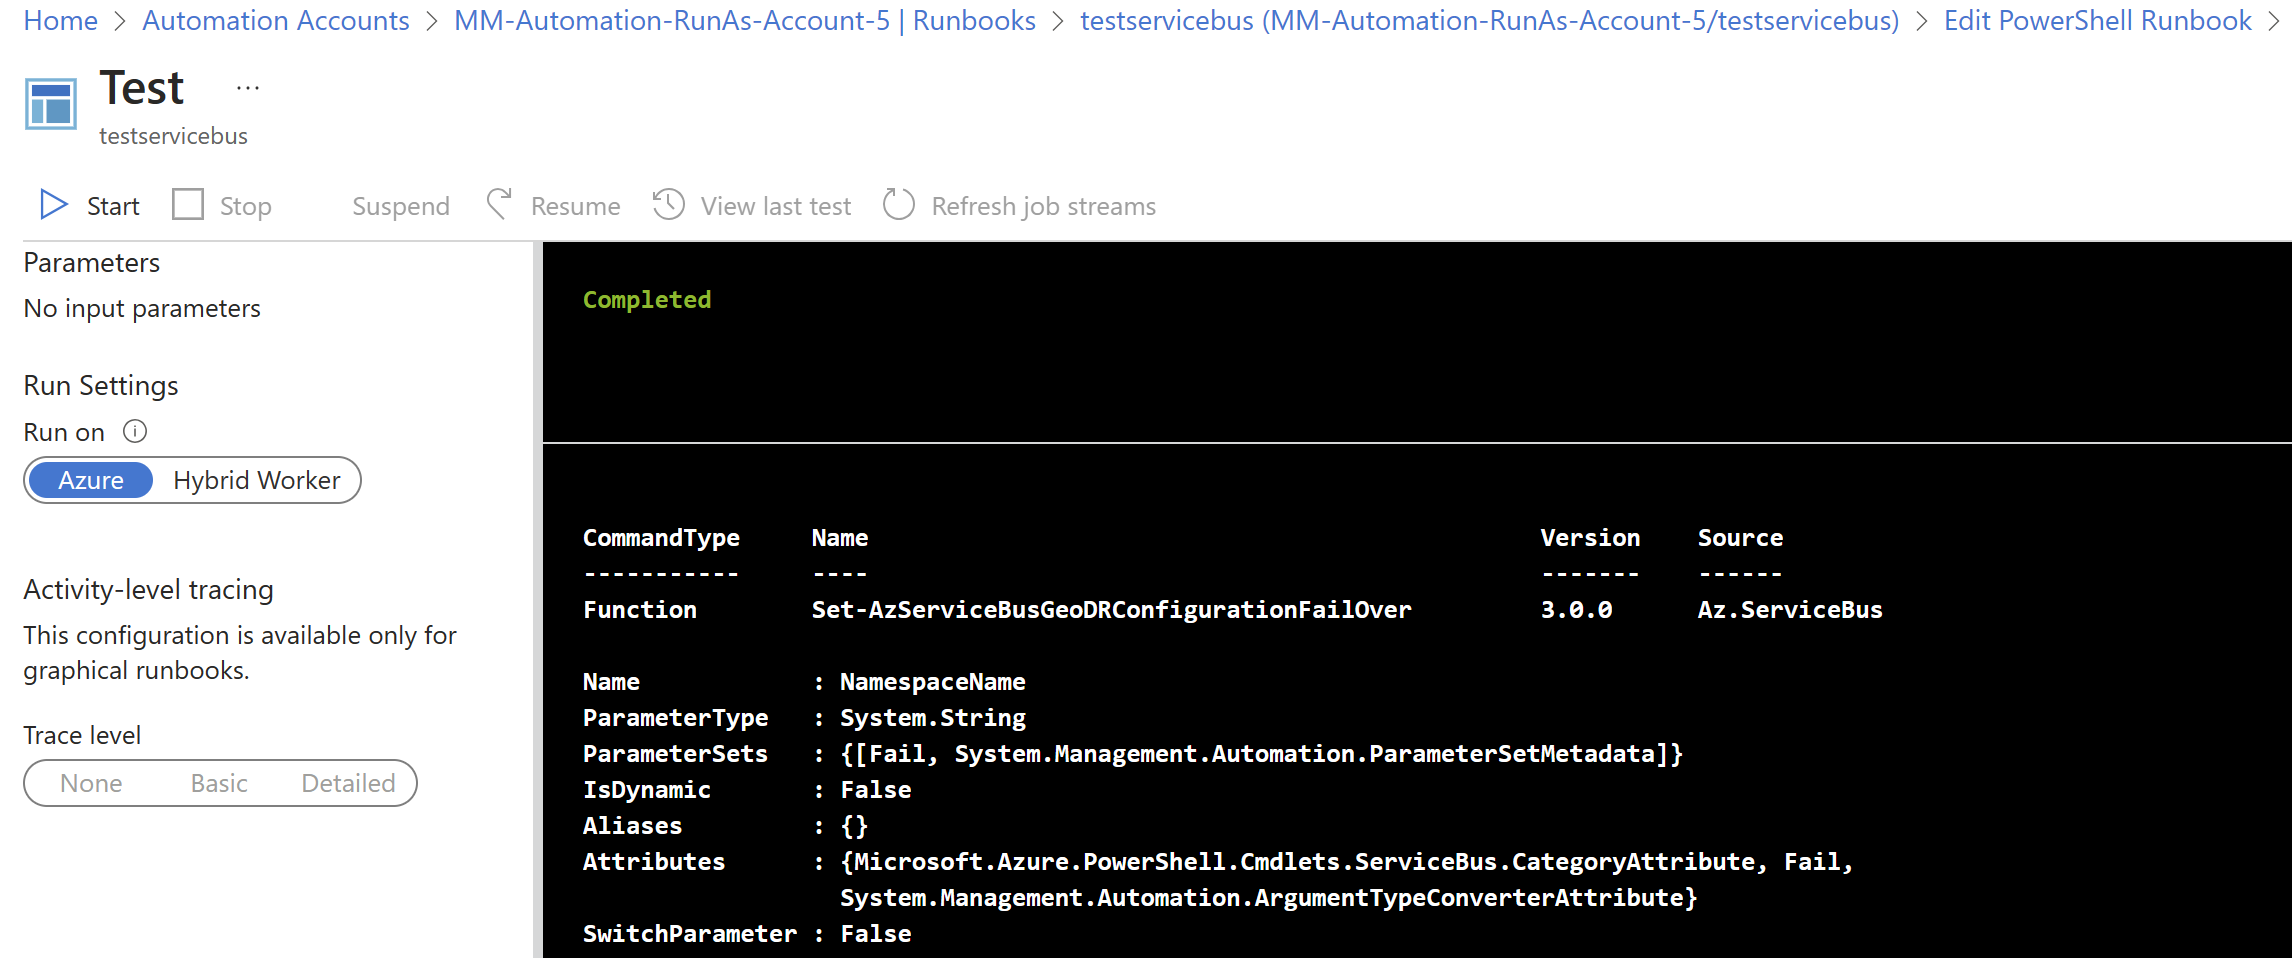Open View last test

753,205
